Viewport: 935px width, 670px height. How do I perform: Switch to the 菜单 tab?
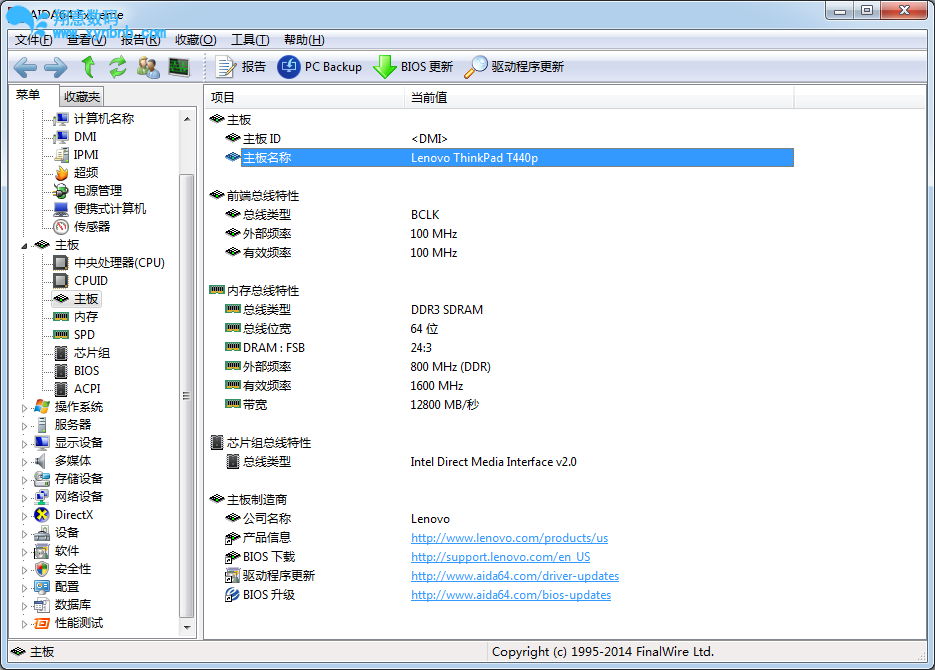(x=28, y=95)
